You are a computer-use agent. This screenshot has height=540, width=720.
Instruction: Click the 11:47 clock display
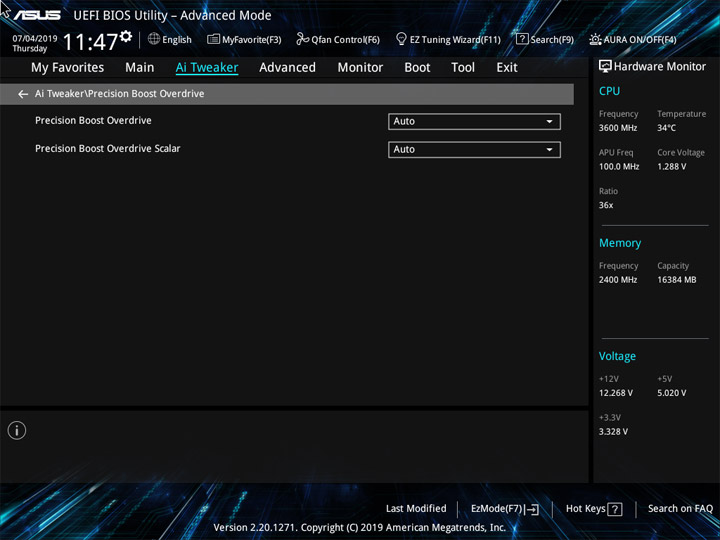click(90, 42)
